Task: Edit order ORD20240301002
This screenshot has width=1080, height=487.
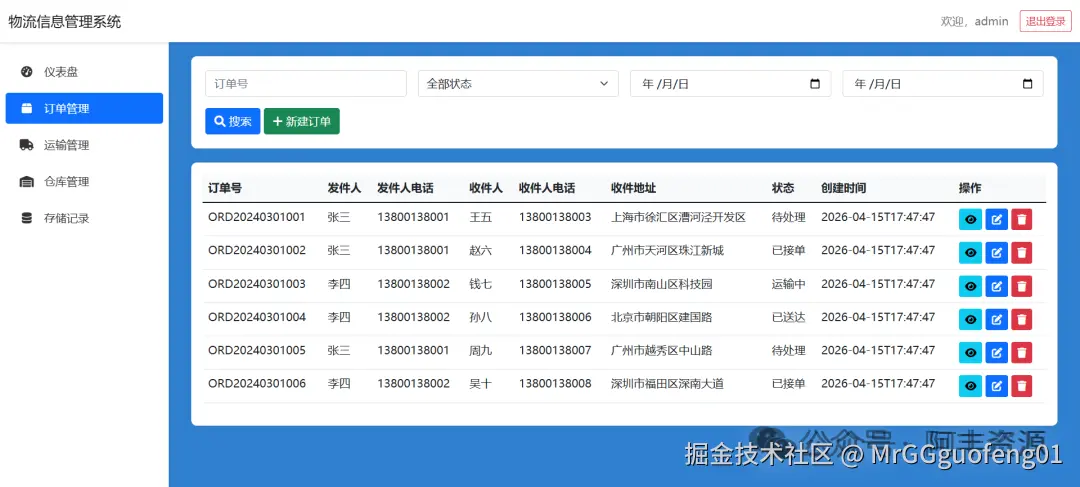Action: pos(997,253)
